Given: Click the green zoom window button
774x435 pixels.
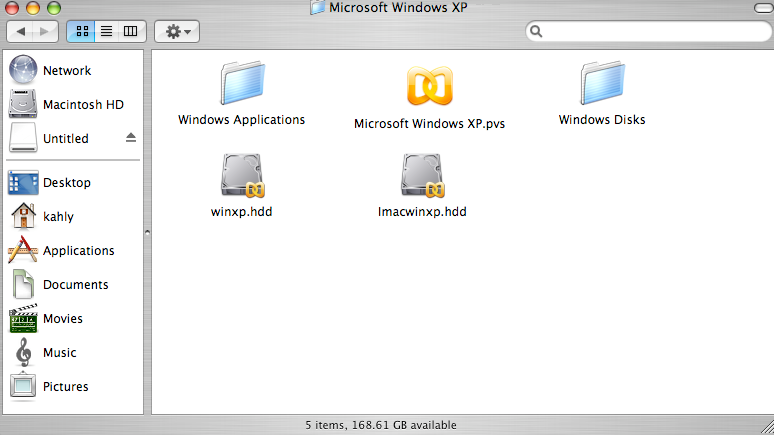Looking at the screenshot, I should click(x=54, y=7).
